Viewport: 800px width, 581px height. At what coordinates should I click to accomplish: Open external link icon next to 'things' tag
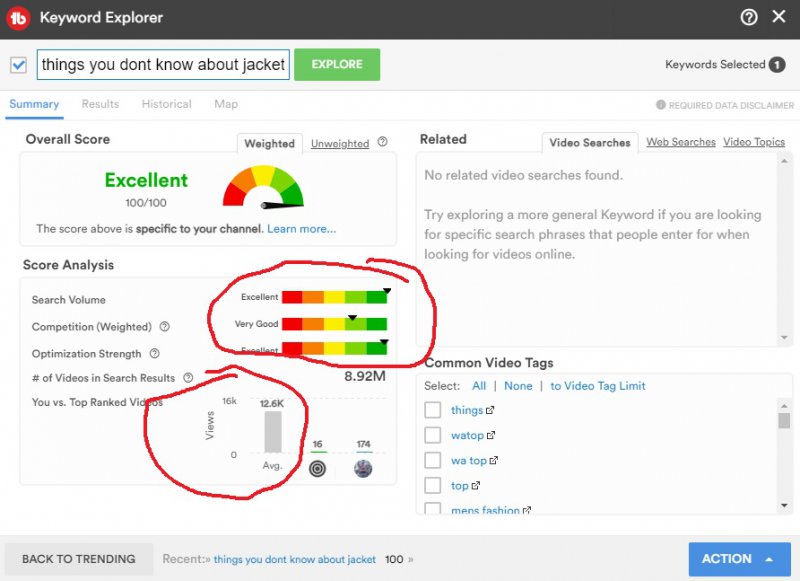490,410
